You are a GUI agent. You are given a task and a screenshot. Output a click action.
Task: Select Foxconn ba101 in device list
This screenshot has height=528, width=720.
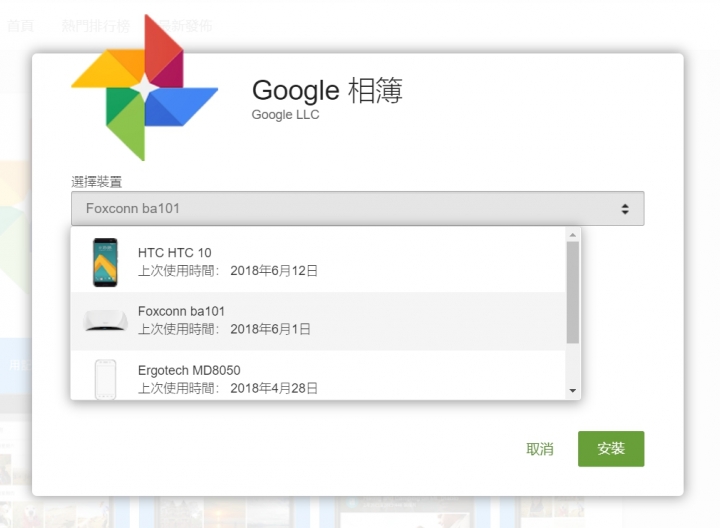click(x=318, y=321)
